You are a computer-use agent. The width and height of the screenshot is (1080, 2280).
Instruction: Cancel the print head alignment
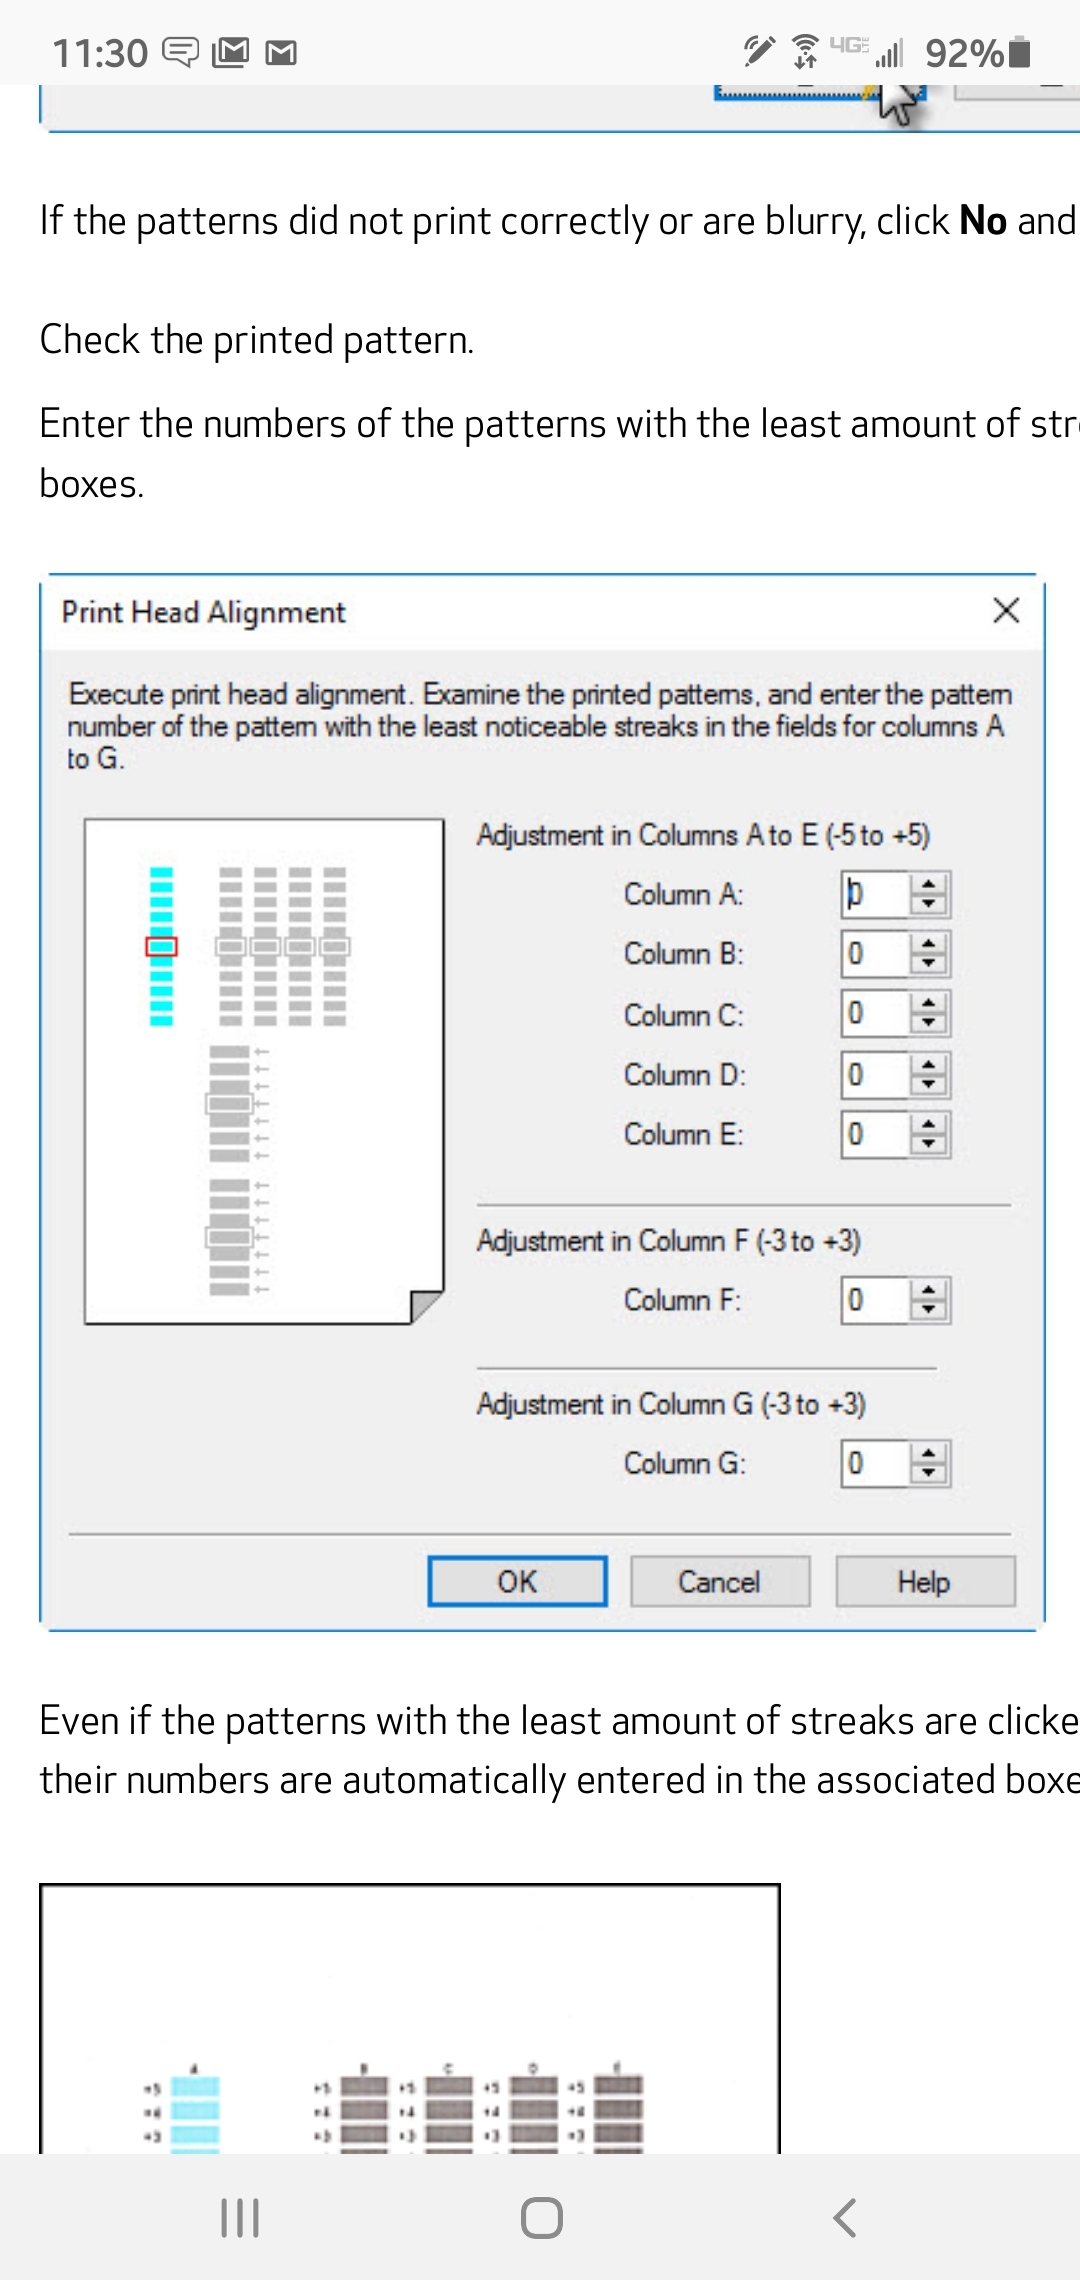pos(719,1582)
